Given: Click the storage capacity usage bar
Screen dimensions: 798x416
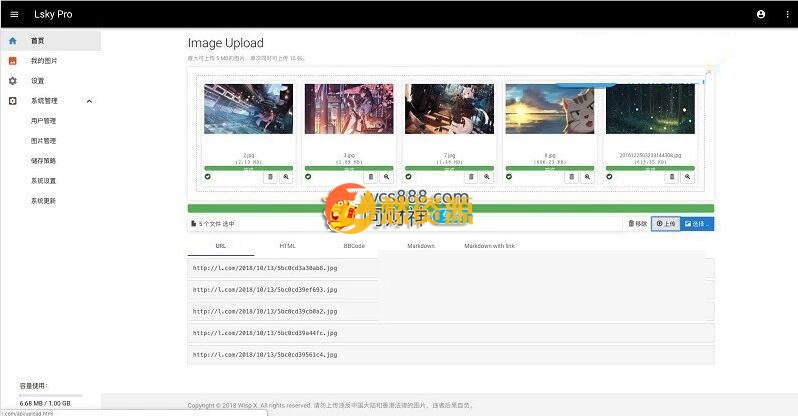Looking at the screenshot, I should (50, 395).
